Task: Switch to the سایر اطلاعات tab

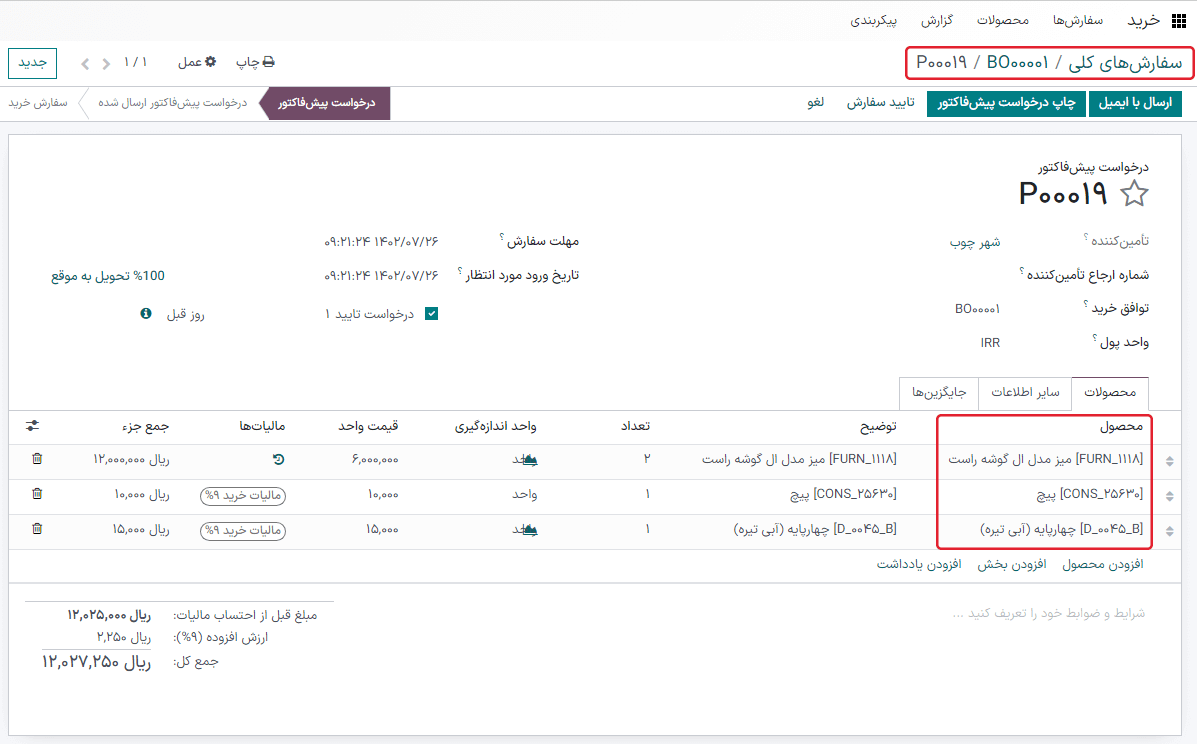Action: (x=1025, y=393)
